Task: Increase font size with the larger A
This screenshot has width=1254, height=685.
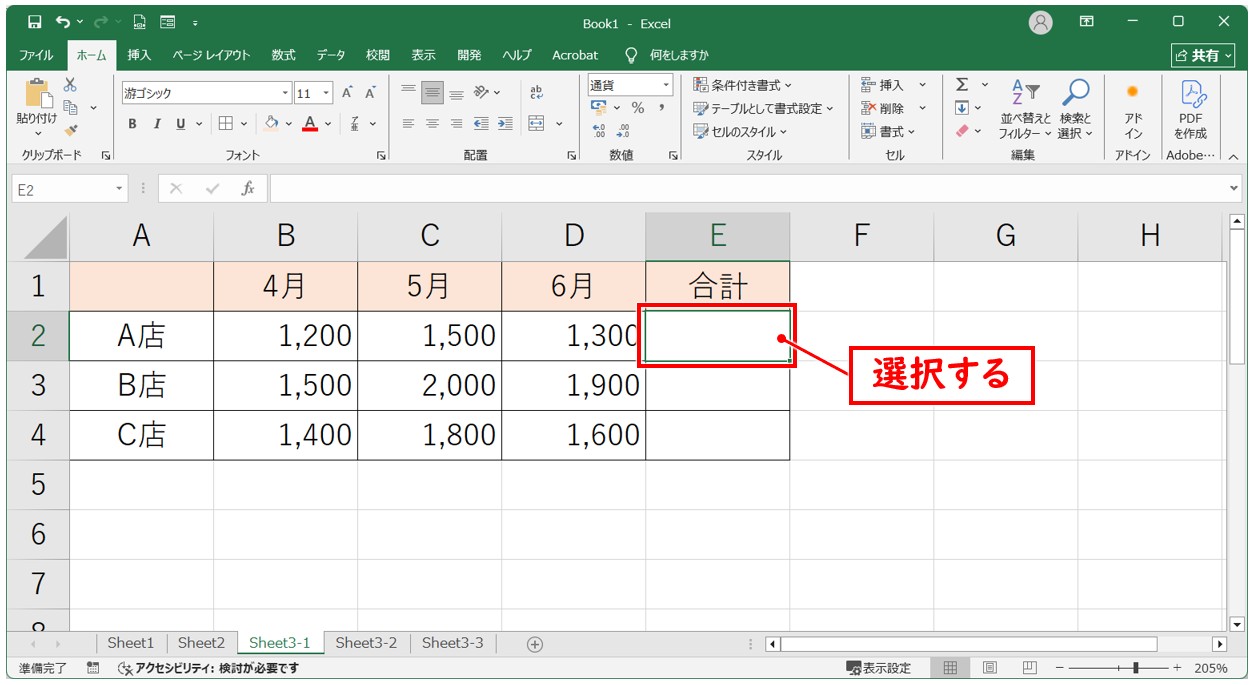Action: [347, 93]
